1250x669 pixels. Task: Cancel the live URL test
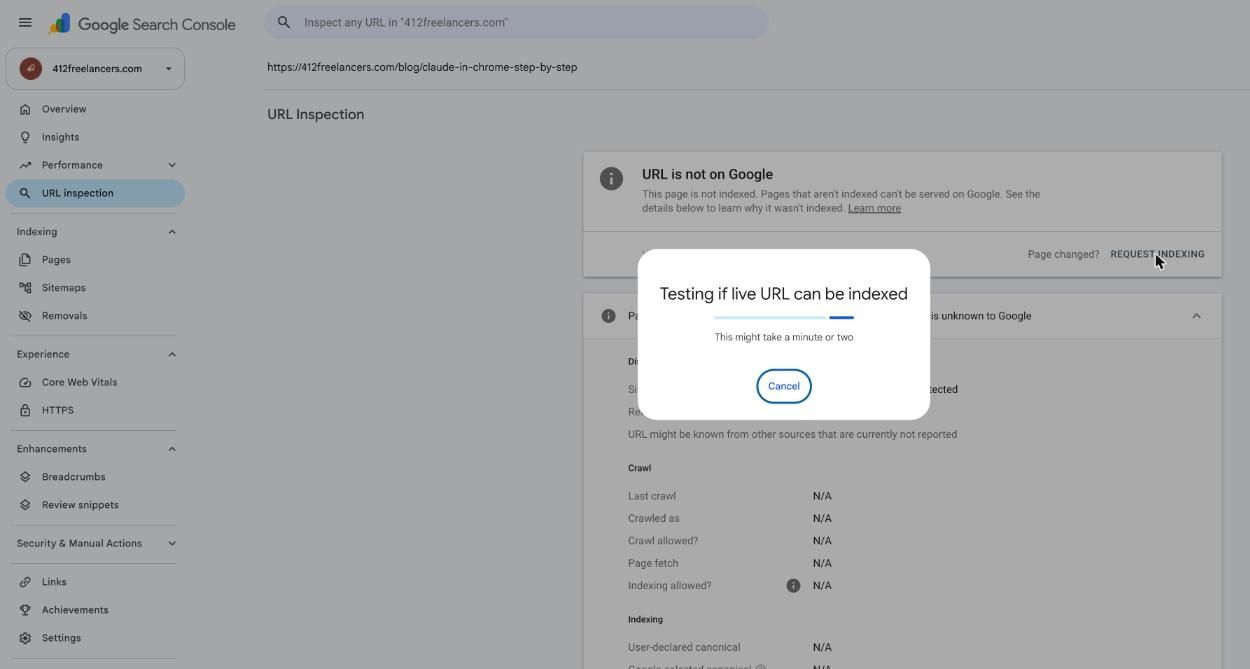point(784,386)
